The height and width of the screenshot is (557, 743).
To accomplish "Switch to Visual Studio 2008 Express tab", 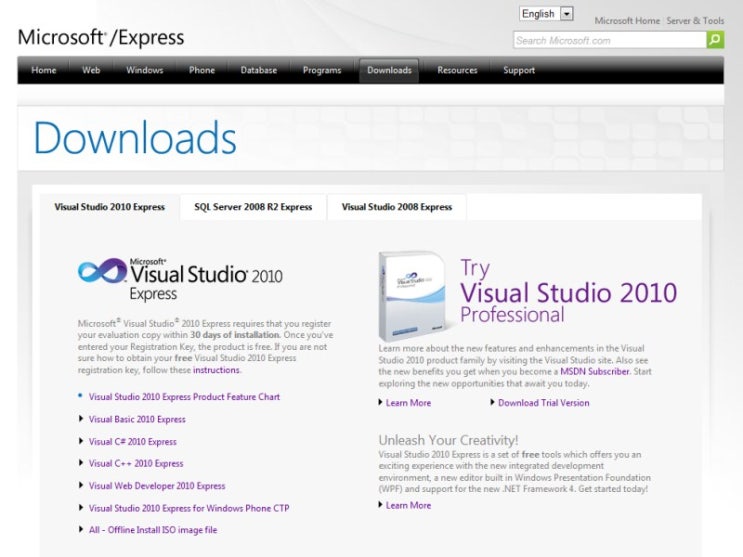I will click(x=397, y=207).
